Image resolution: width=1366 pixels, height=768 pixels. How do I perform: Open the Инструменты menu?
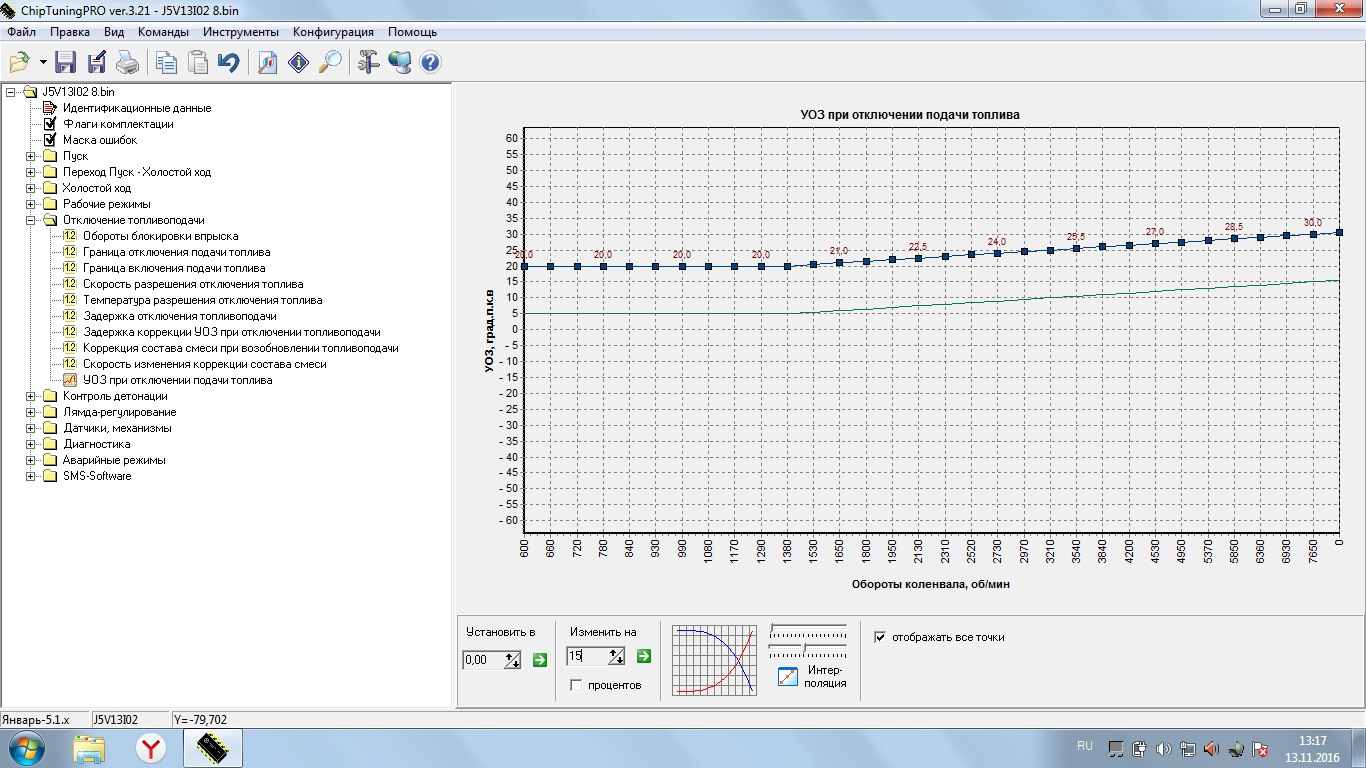pyautogui.click(x=240, y=32)
